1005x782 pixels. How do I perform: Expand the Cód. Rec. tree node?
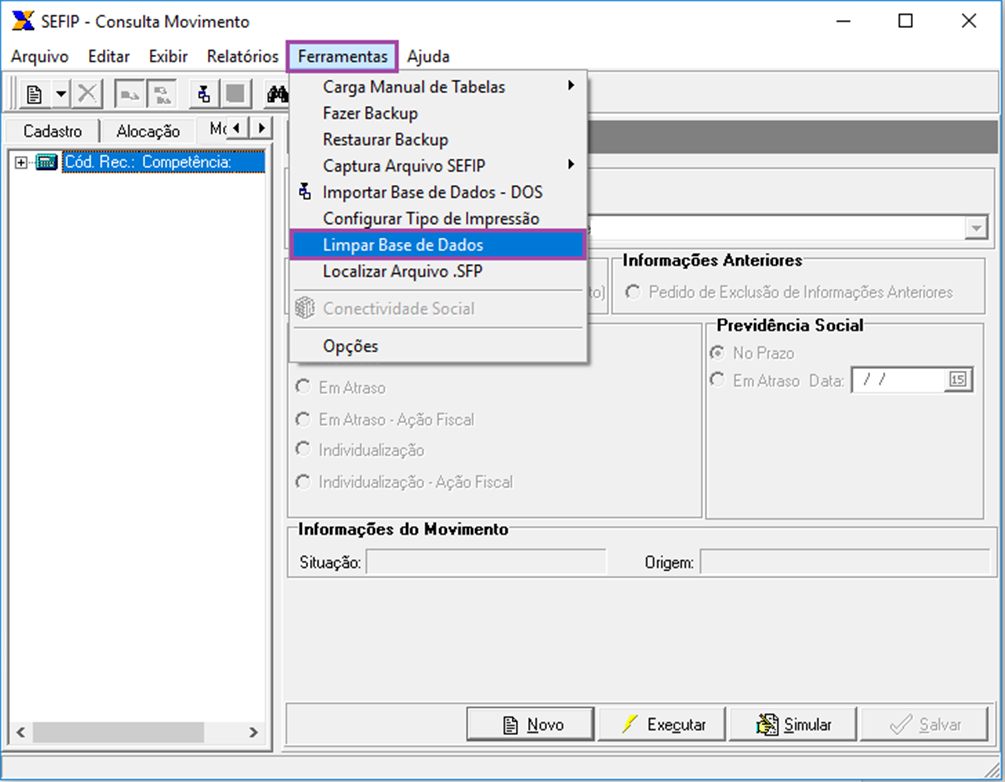point(21,163)
